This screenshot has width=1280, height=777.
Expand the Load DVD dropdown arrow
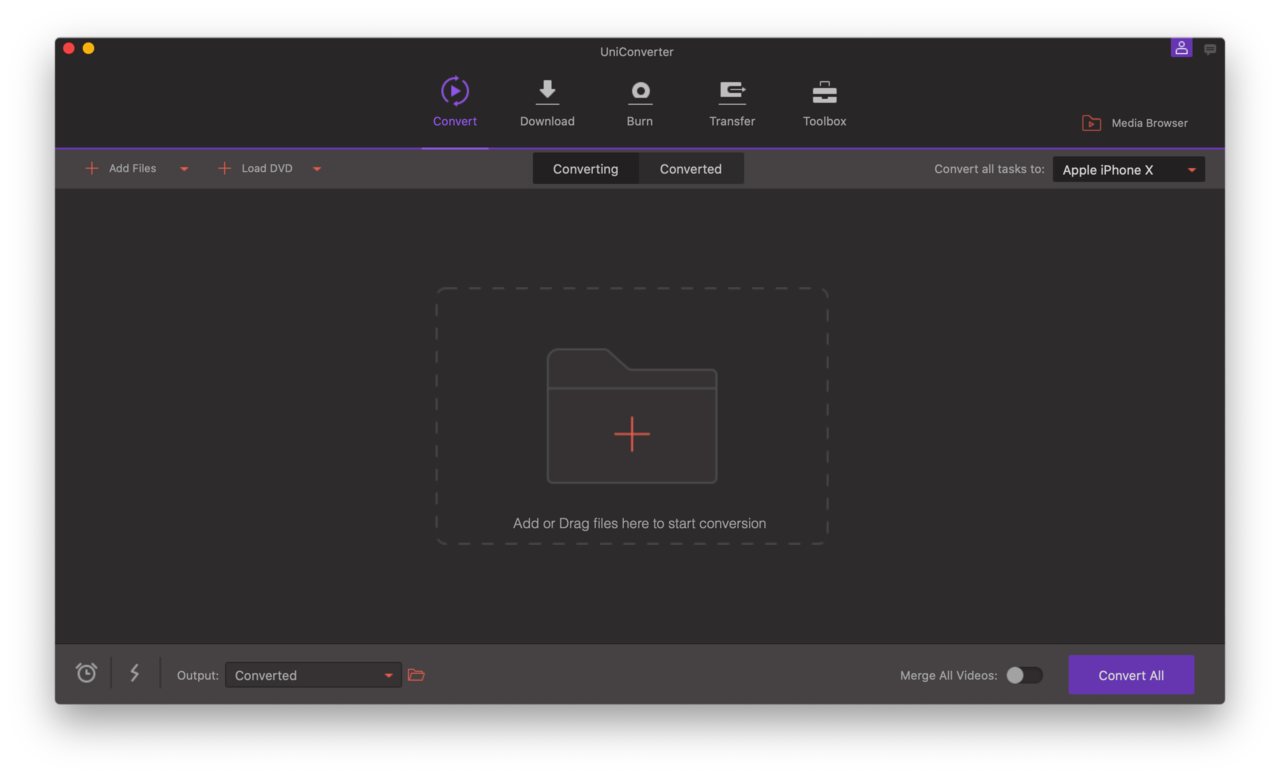(x=317, y=169)
